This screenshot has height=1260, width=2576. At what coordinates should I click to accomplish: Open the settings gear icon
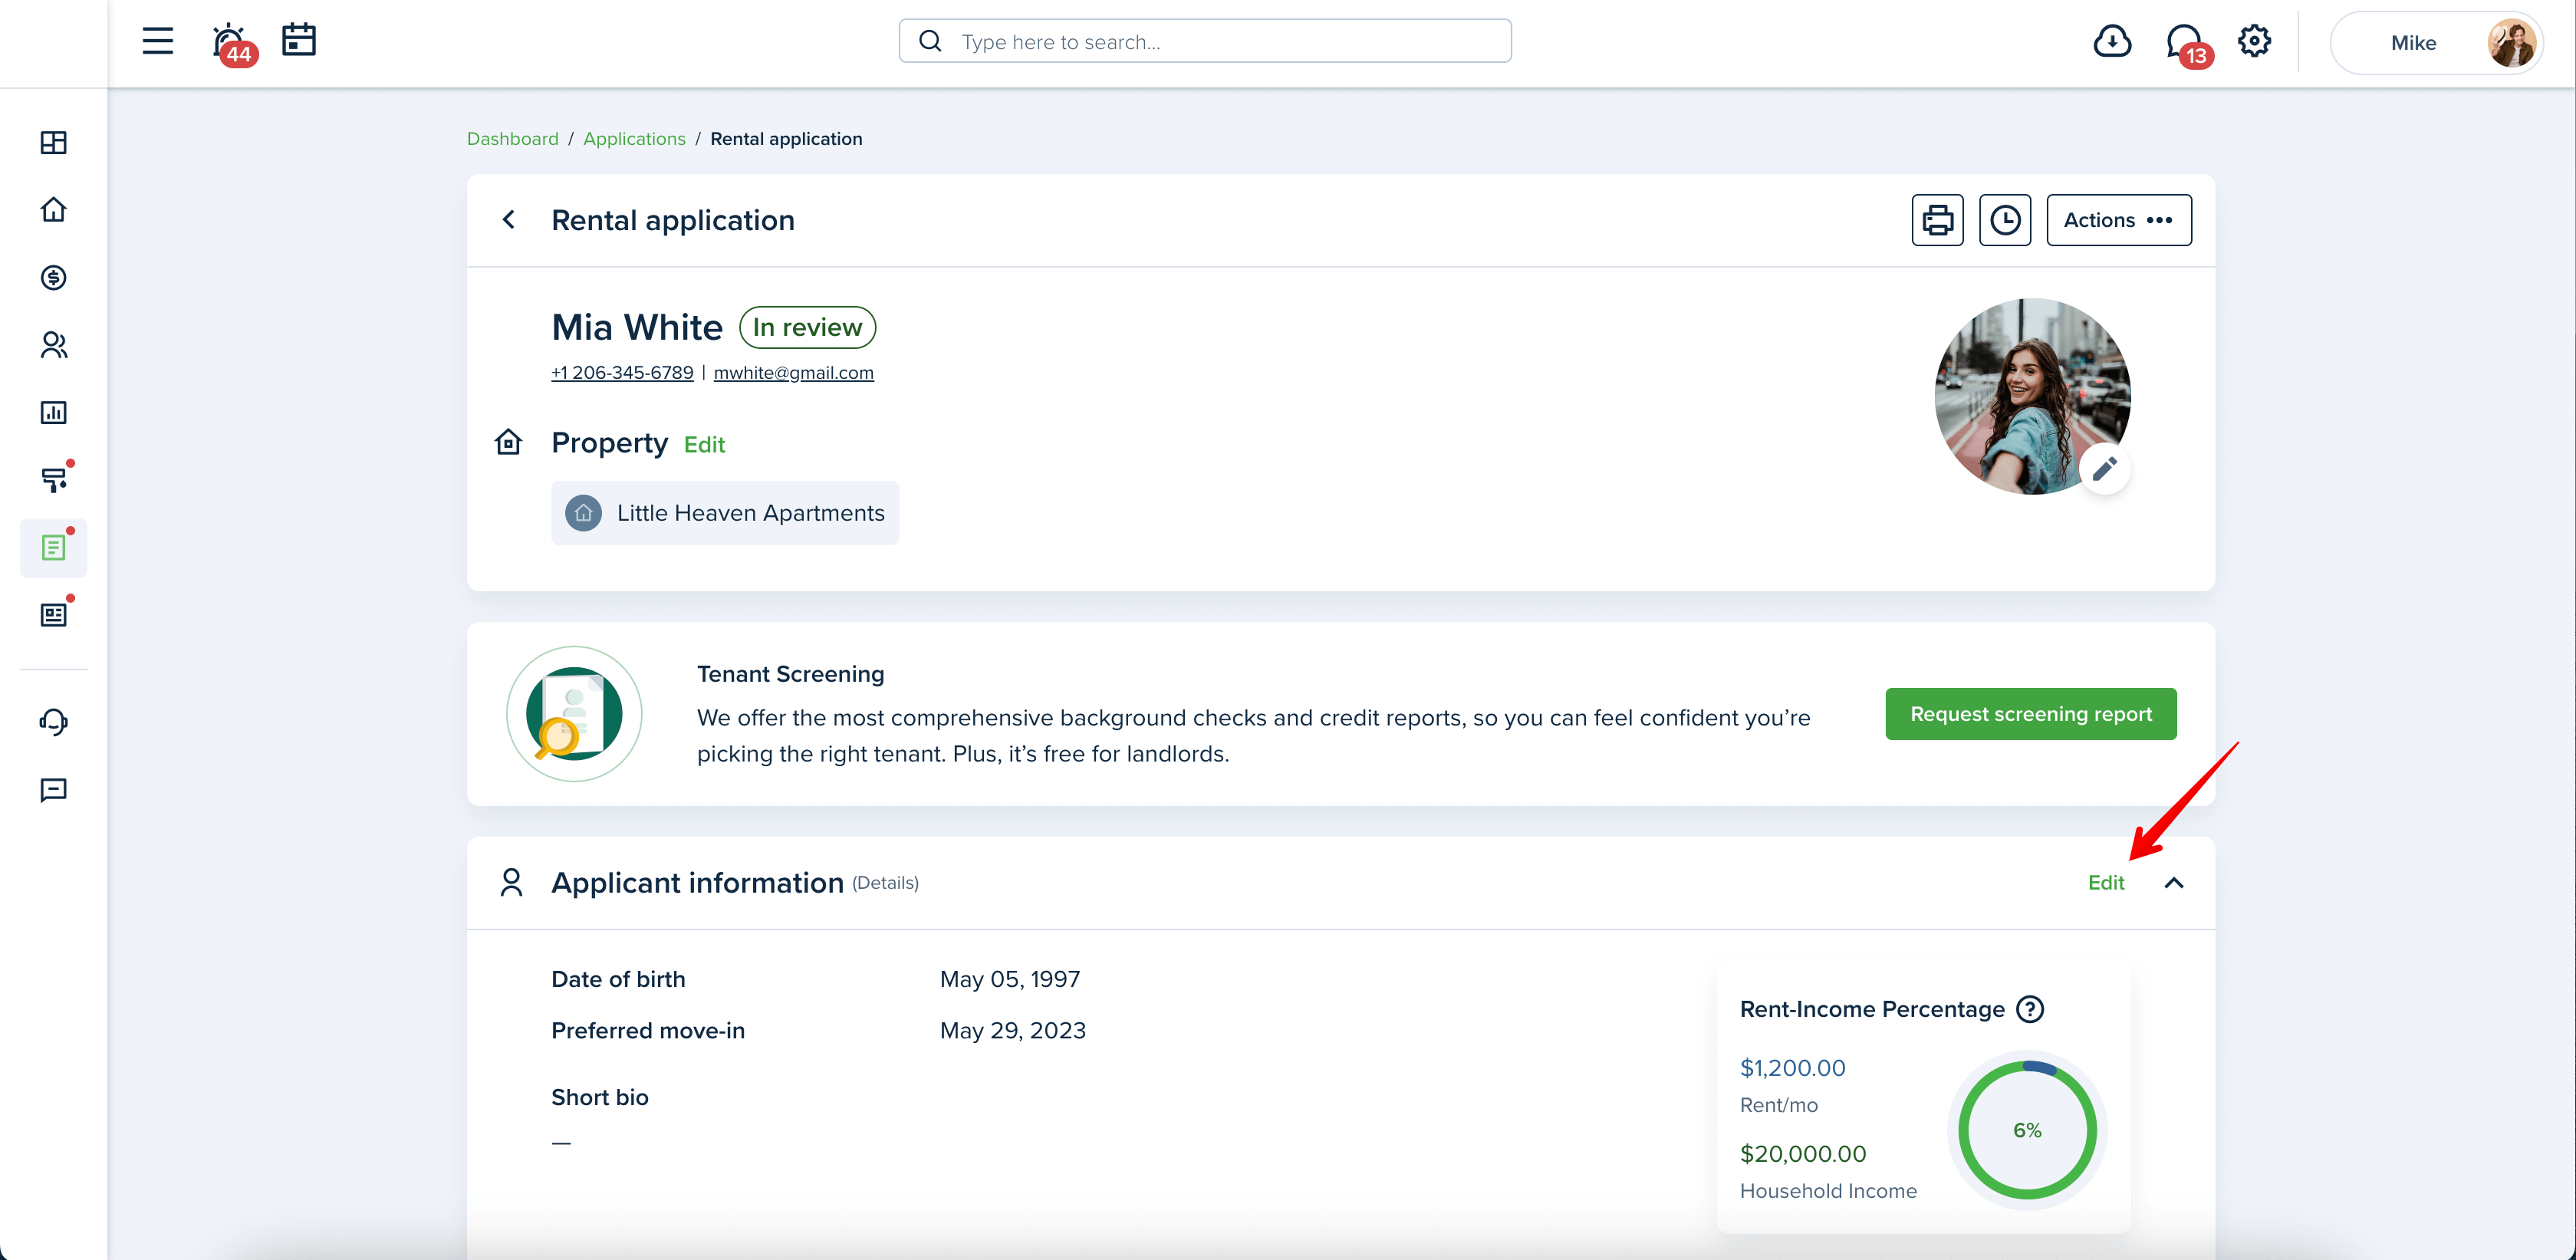pyautogui.click(x=2254, y=41)
